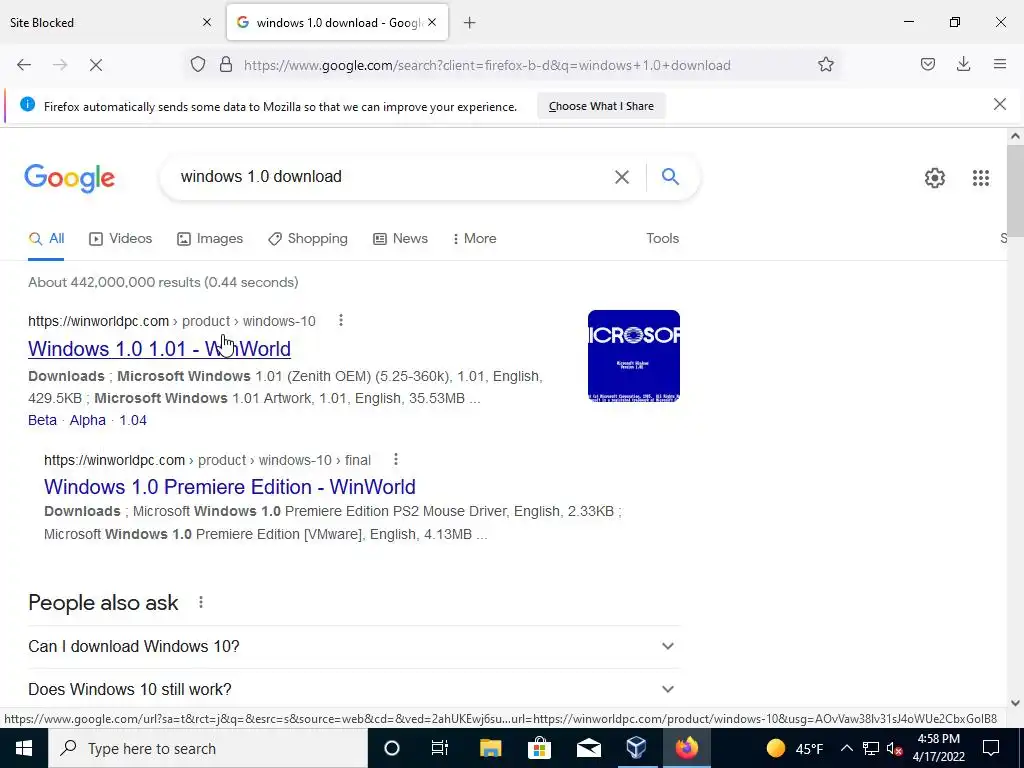
Task: Close the Site Blocked tab
Action: 207,22
